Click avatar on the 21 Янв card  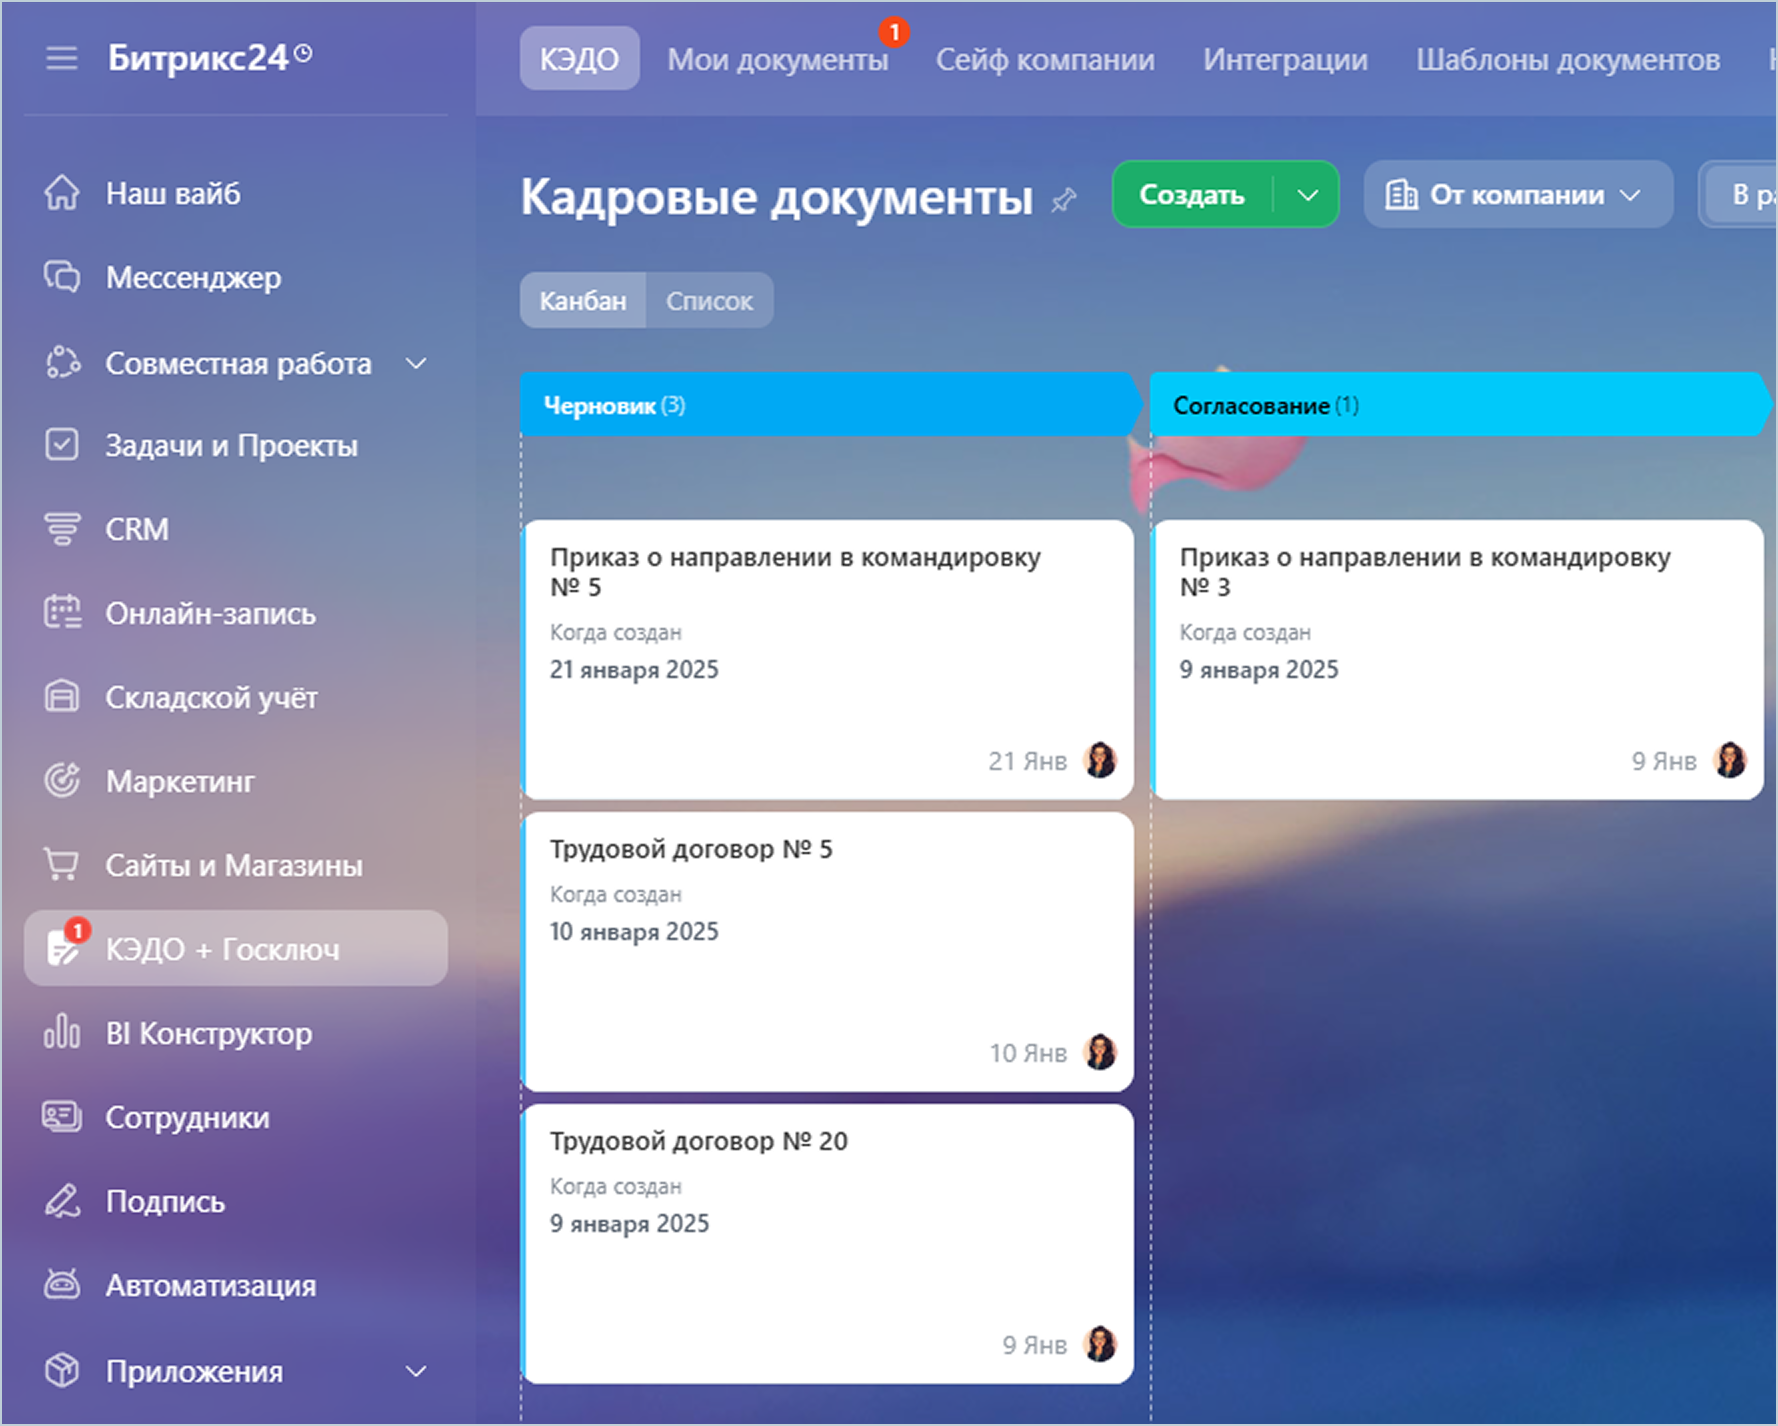(x=1101, y=761)
